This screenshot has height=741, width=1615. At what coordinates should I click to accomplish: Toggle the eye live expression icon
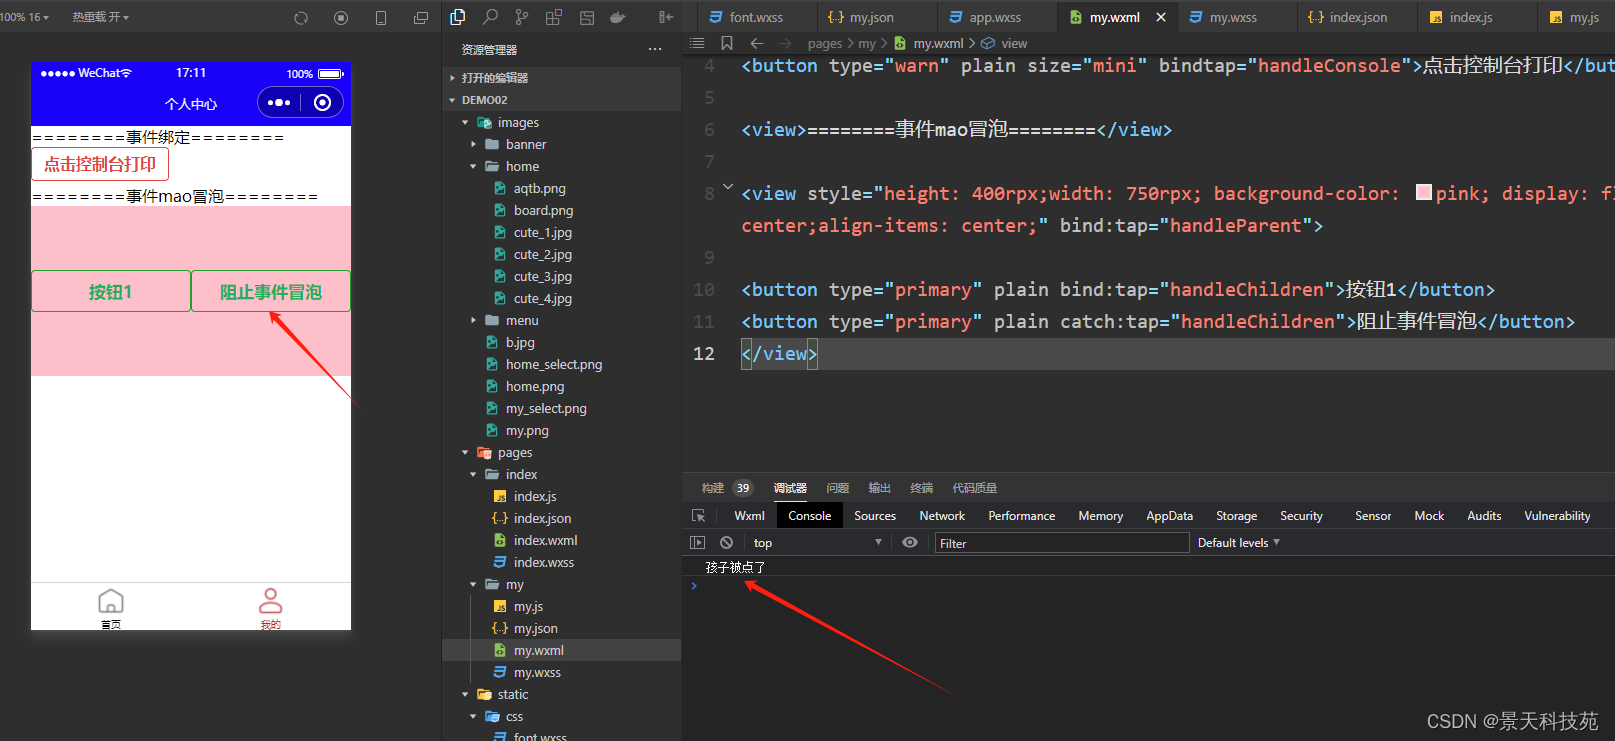910,543
